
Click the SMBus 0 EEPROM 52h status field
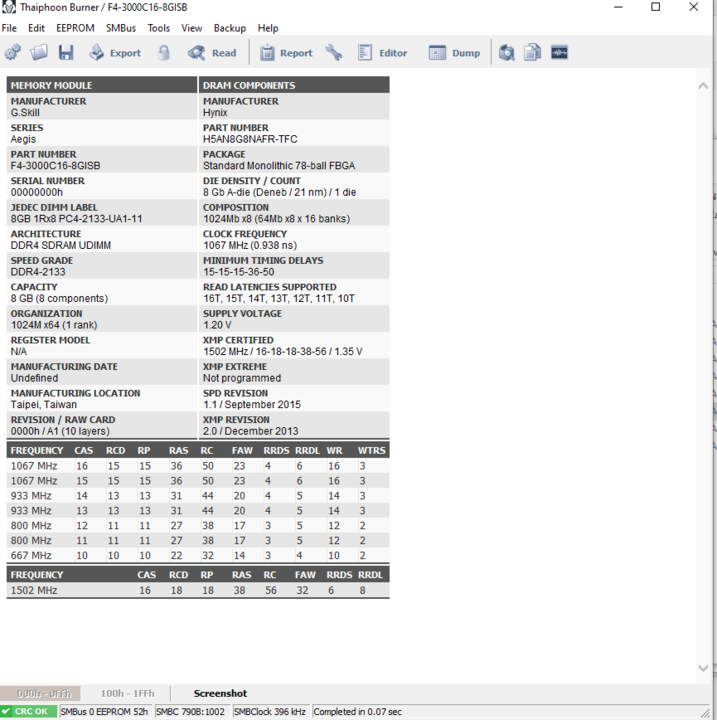tap(104, 711)
